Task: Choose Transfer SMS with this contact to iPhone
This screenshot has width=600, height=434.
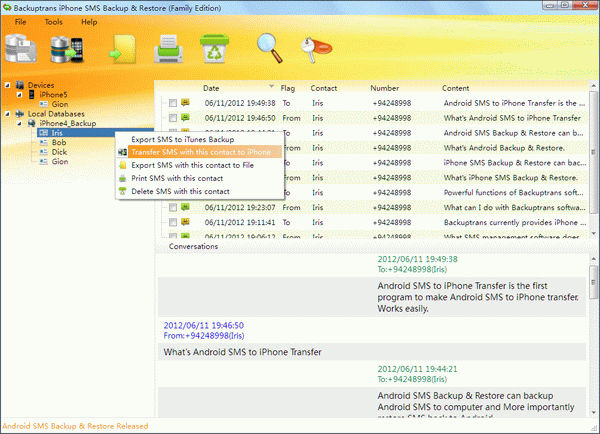Action: click(x=199, y=152)
